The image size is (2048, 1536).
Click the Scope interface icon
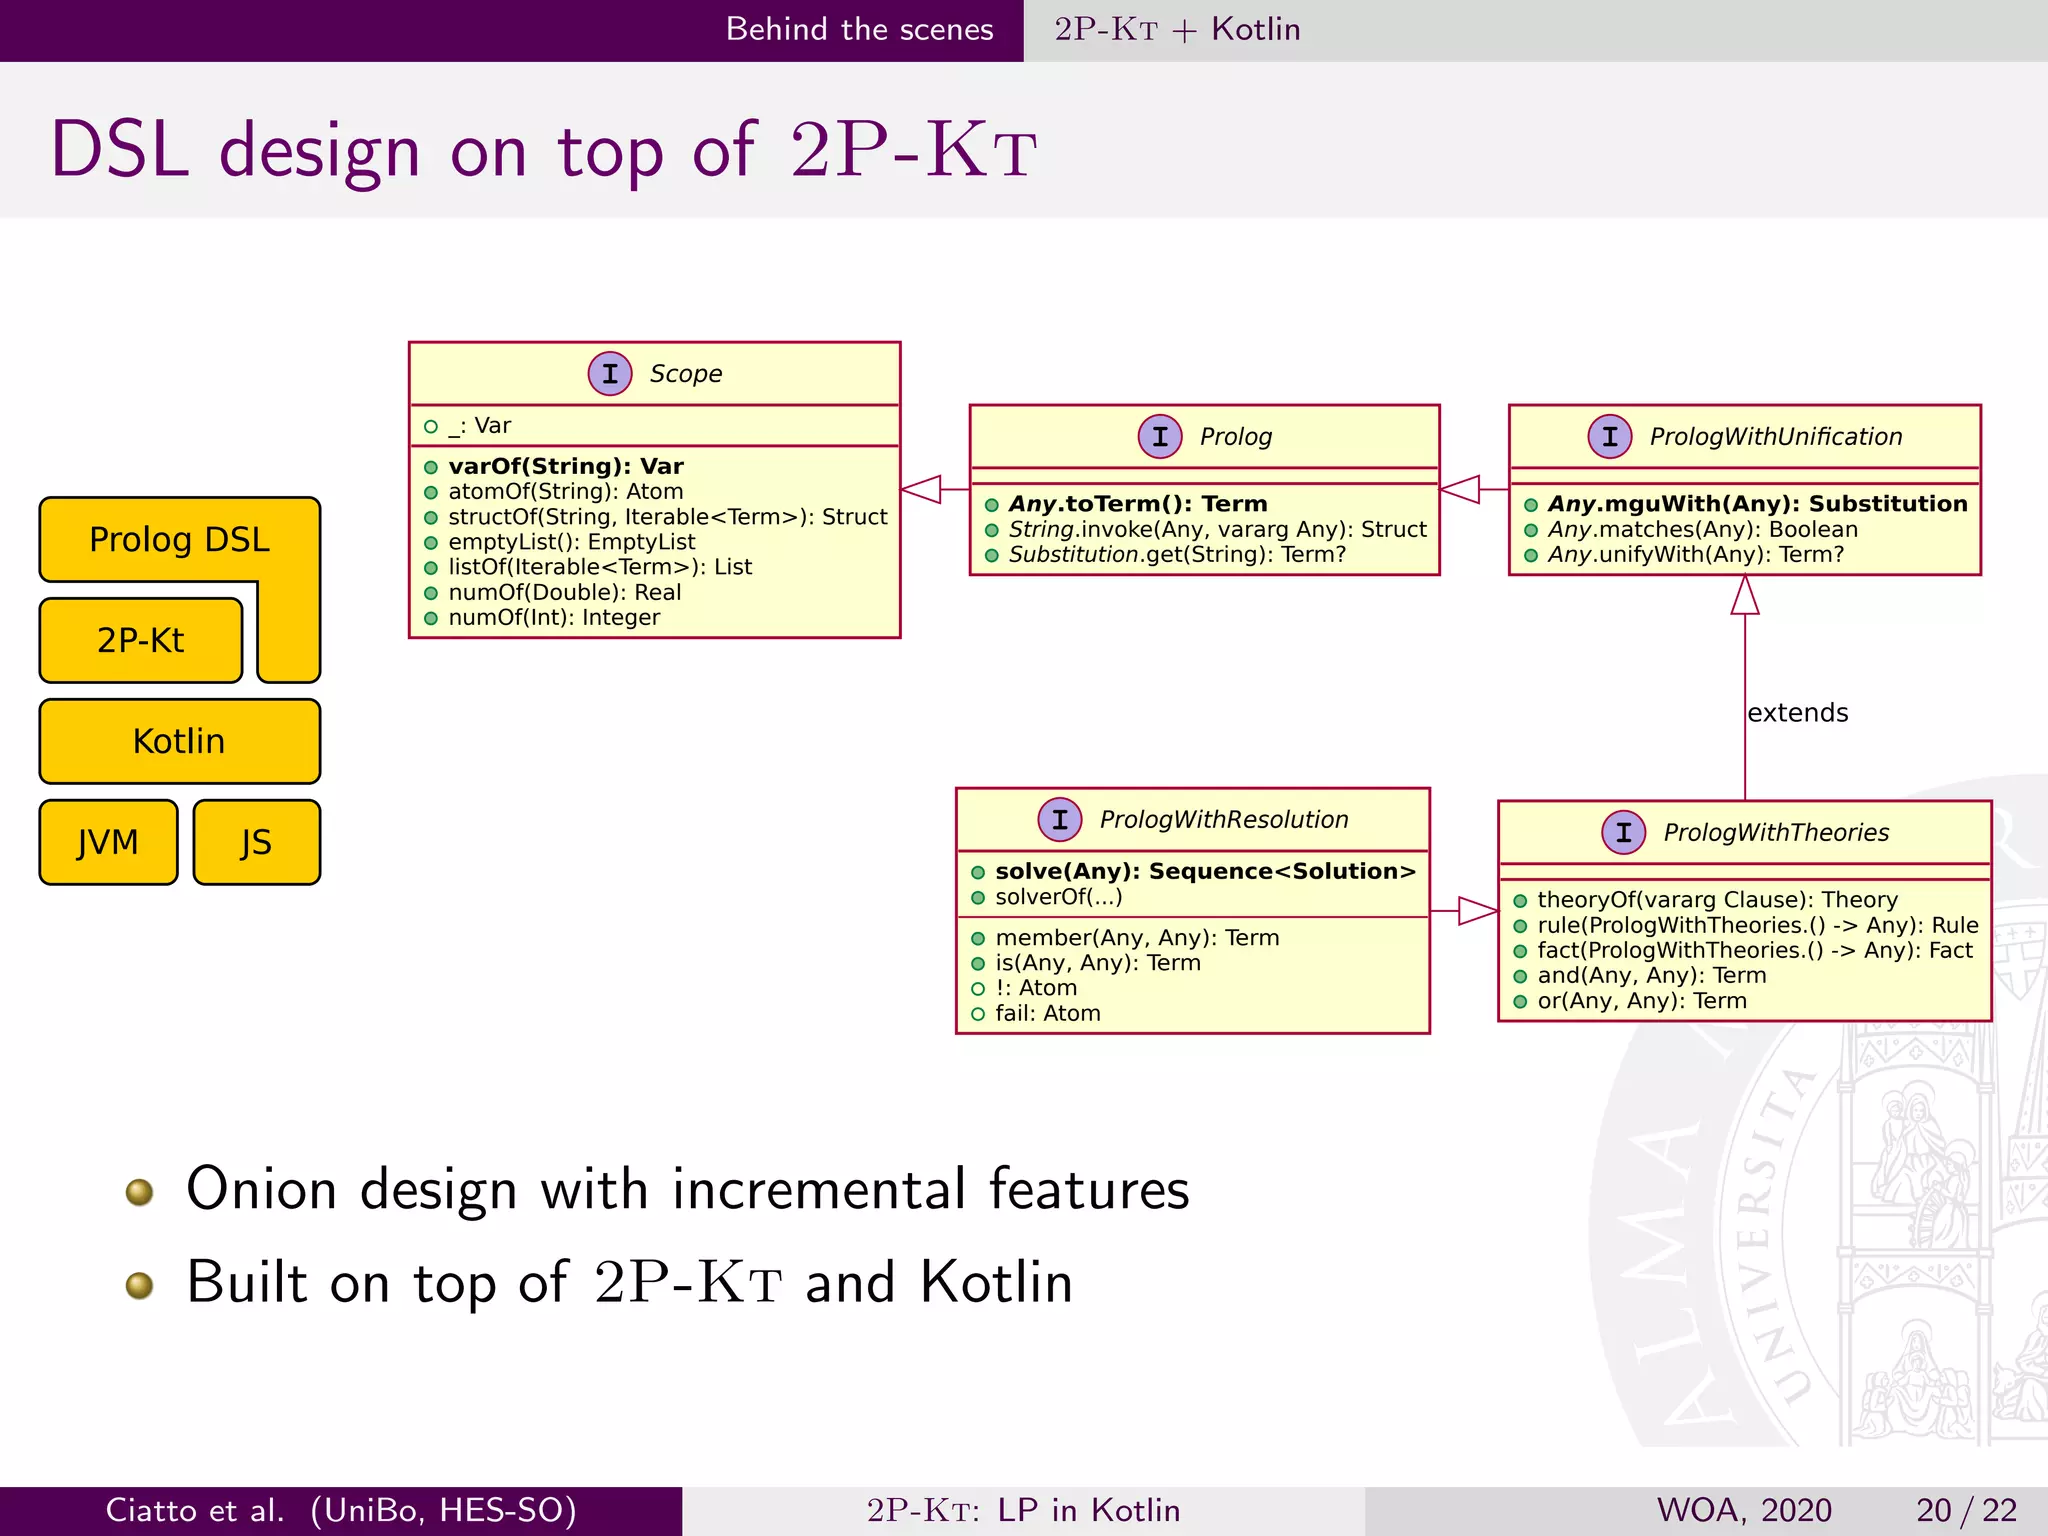(609, 374)
